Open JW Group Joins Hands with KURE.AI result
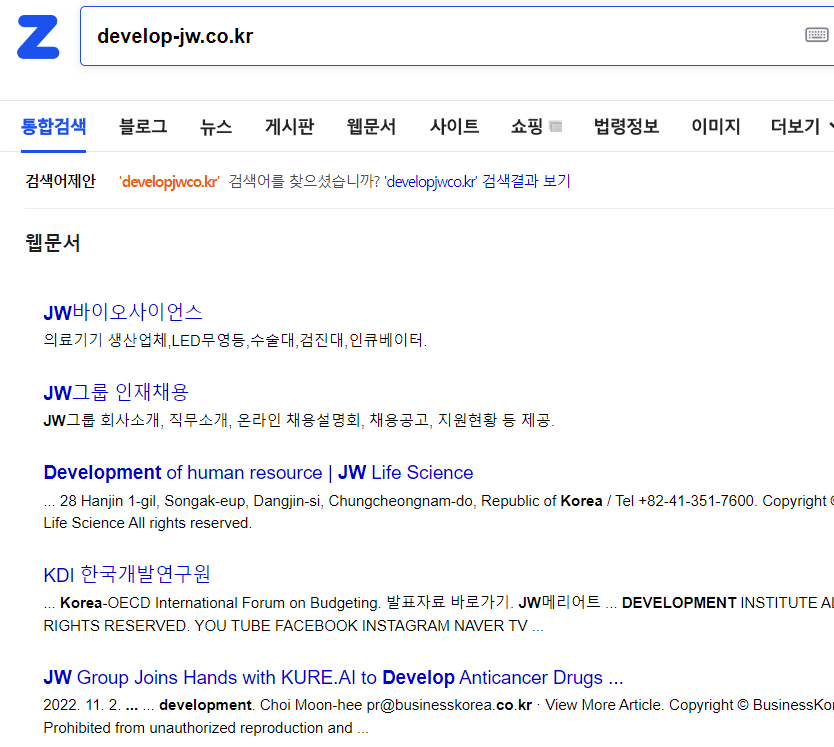This screenshot has height=747, width=834. (333, 677)
